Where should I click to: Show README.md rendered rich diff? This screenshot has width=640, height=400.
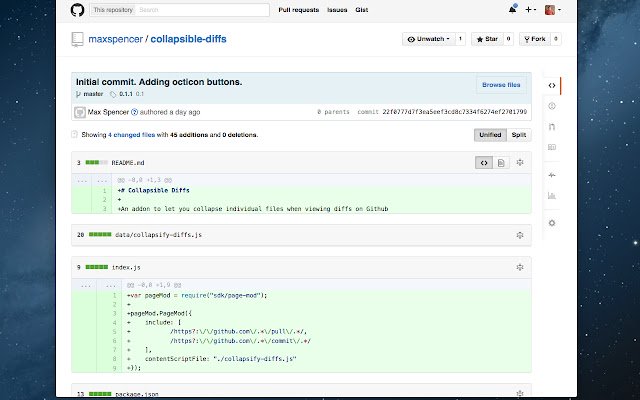501,163
